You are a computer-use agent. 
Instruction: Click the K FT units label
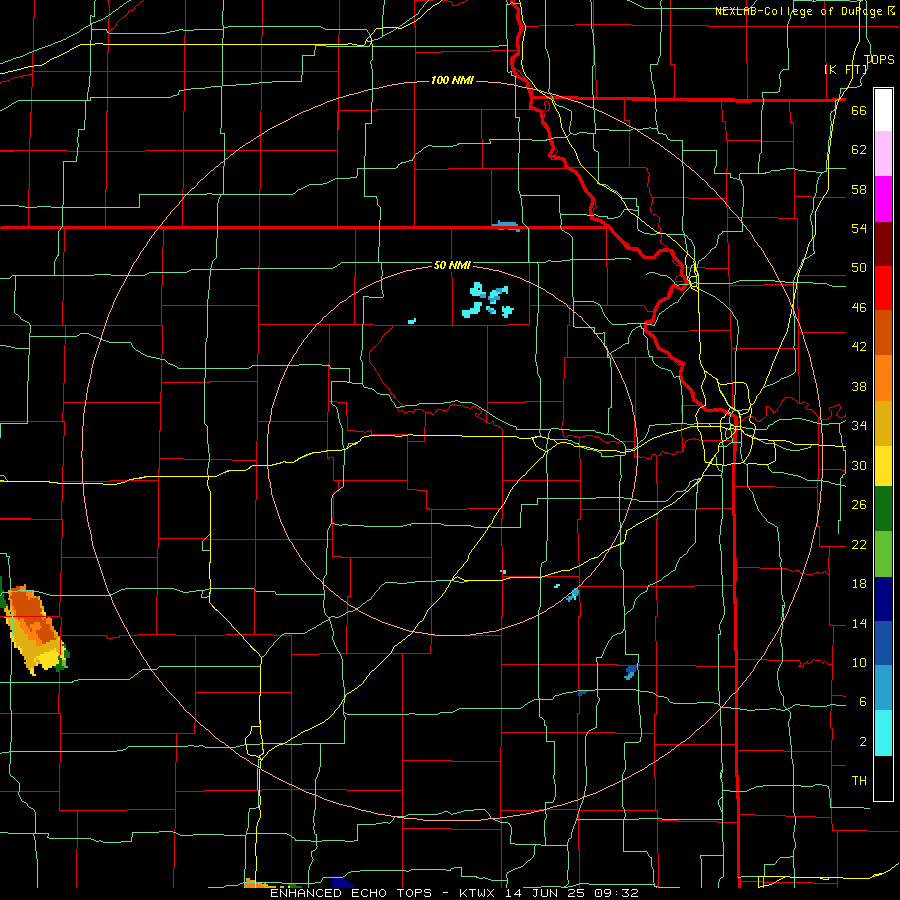(845, 69)
